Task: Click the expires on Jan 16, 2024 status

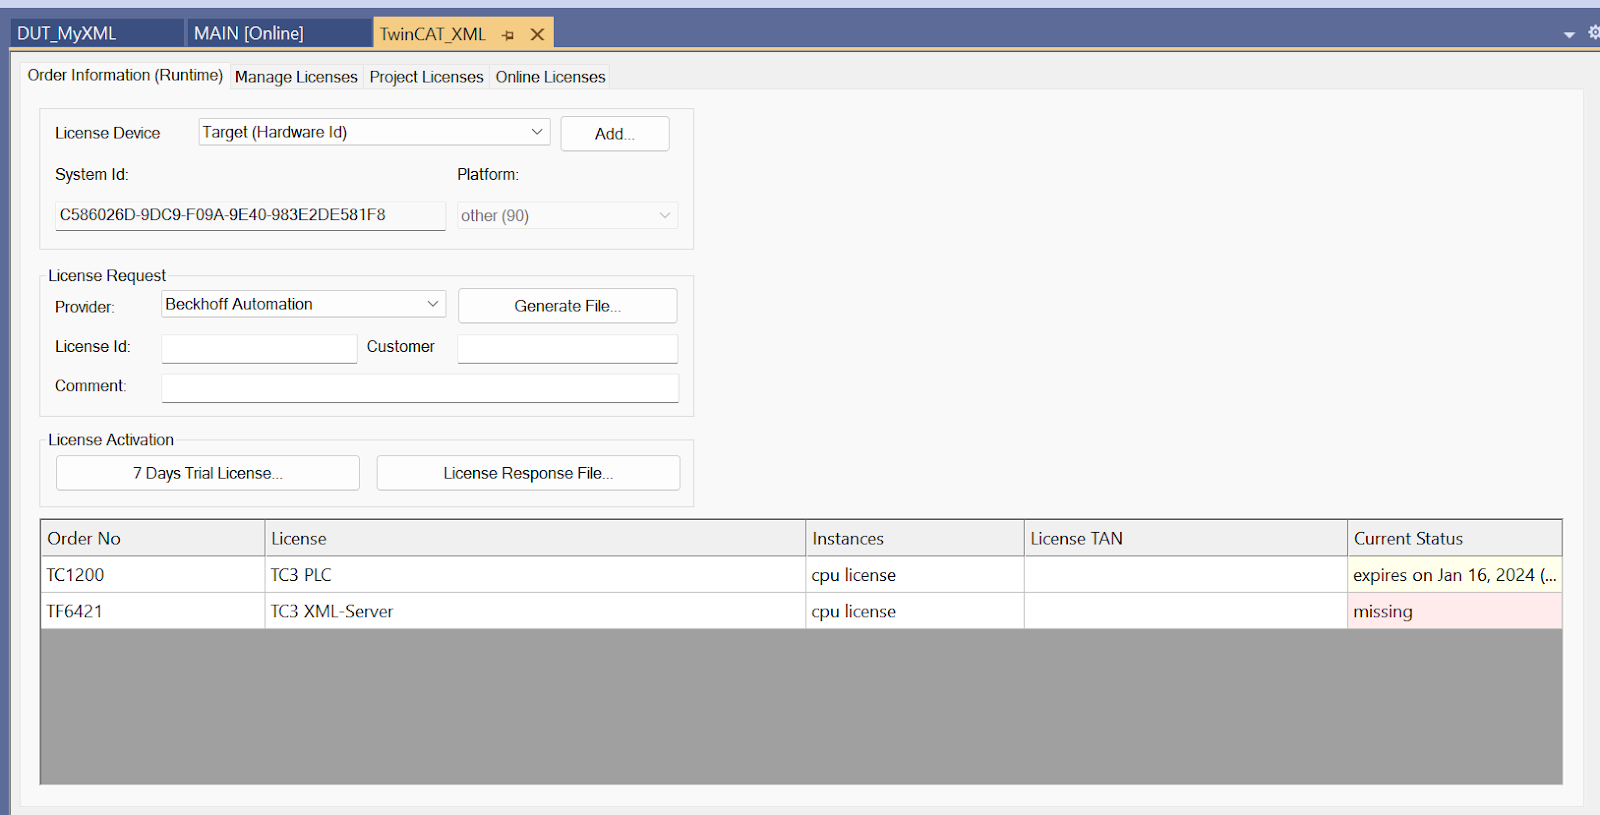Action: tap(1455, 575)
